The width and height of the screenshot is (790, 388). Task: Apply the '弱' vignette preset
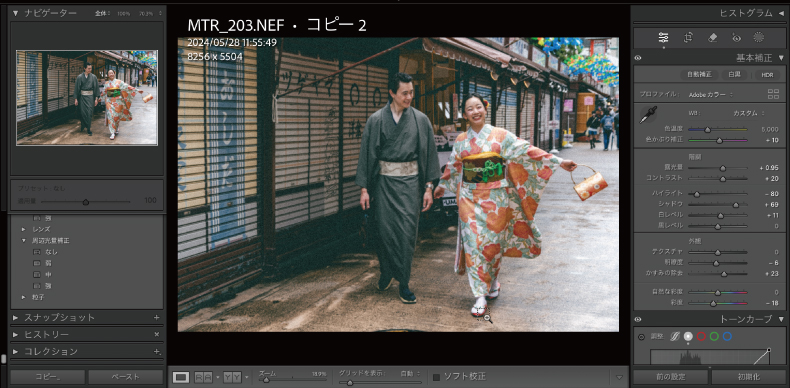pos(48,263)
